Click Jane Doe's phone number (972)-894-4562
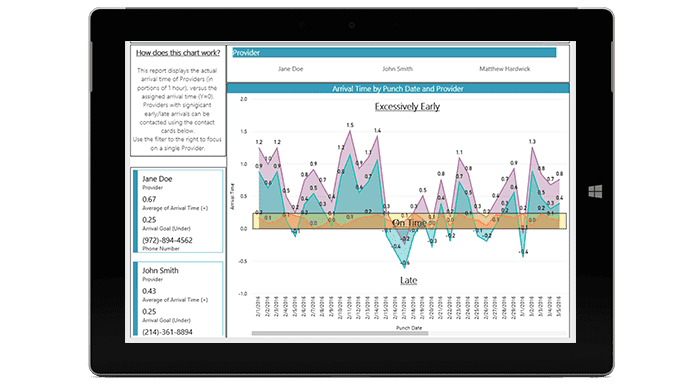Image resolution: width=690 pixels, height=390 pixels. click(x=167, y=240)
